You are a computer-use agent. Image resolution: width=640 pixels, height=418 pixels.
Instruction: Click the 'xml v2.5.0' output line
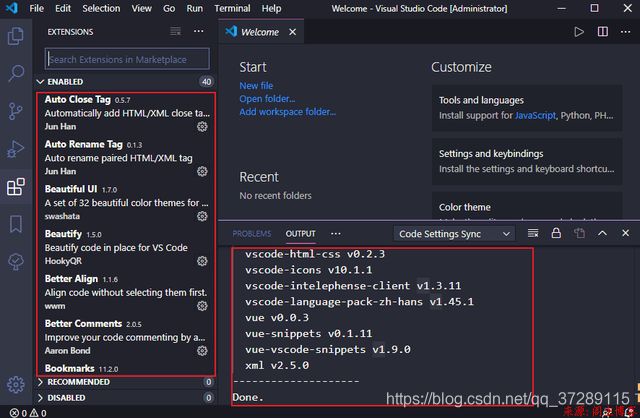[x=277, y=365]
